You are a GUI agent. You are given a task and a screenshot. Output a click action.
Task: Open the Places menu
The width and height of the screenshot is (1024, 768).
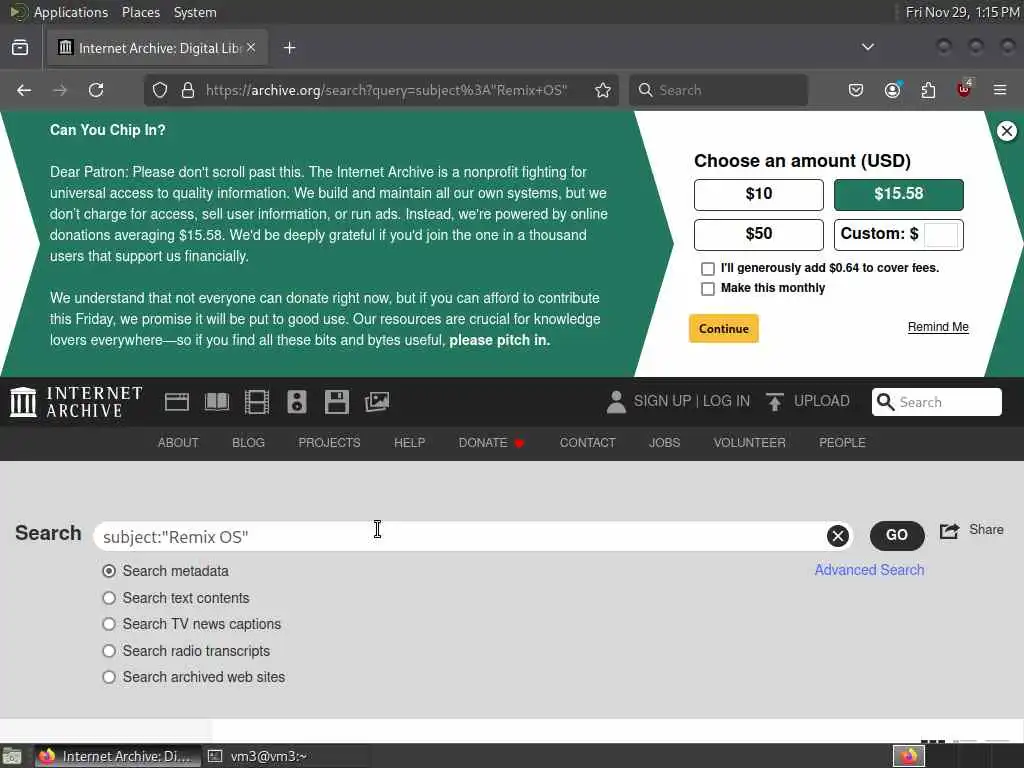pos(141,12)
